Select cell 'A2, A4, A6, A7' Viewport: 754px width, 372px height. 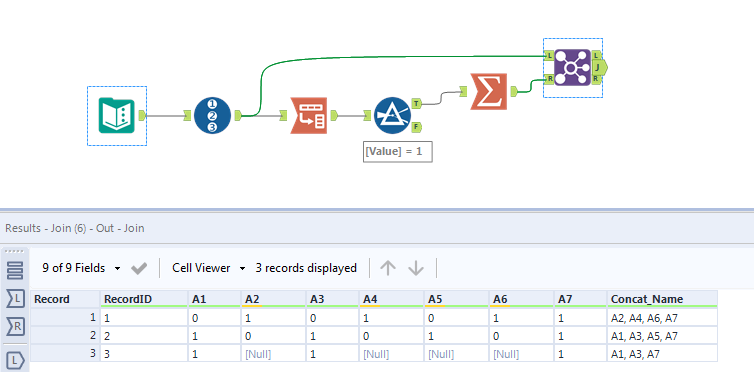click(662, 317)
